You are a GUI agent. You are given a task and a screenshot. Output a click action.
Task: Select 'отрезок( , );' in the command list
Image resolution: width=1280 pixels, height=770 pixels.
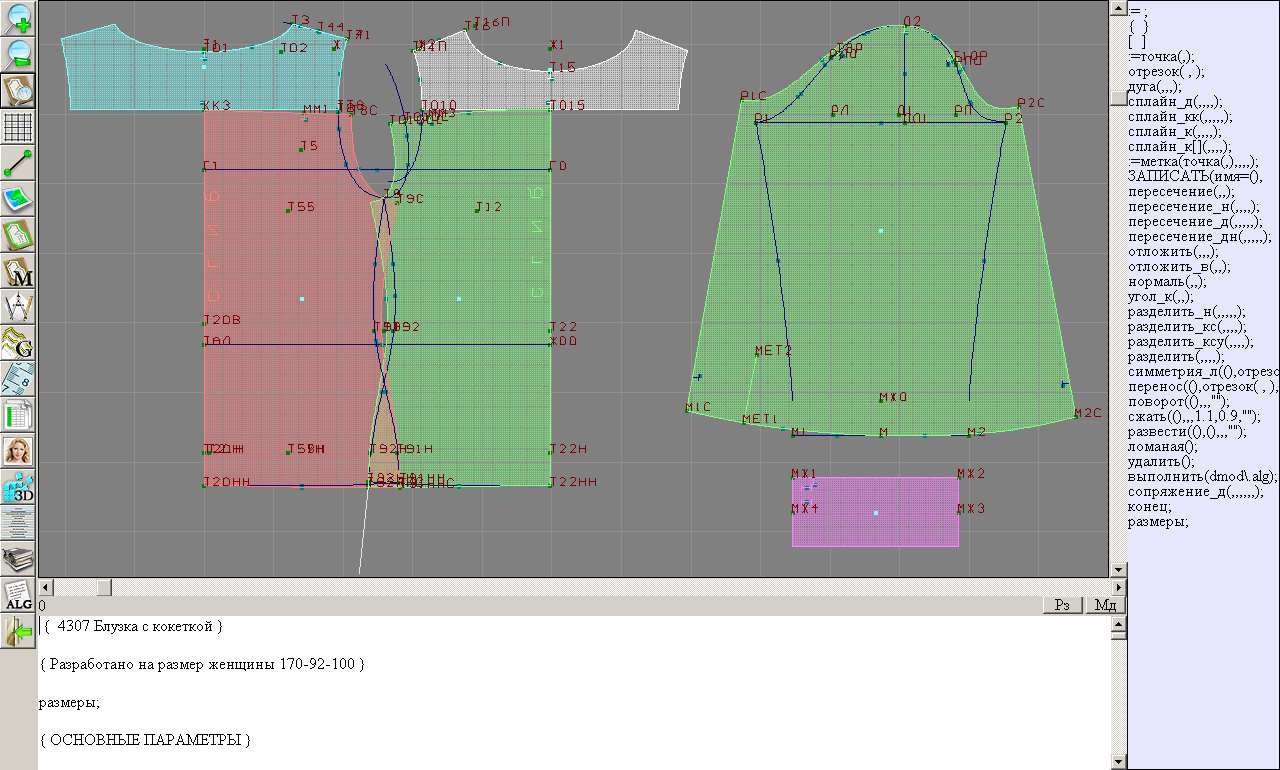(x=1166, y=72)
